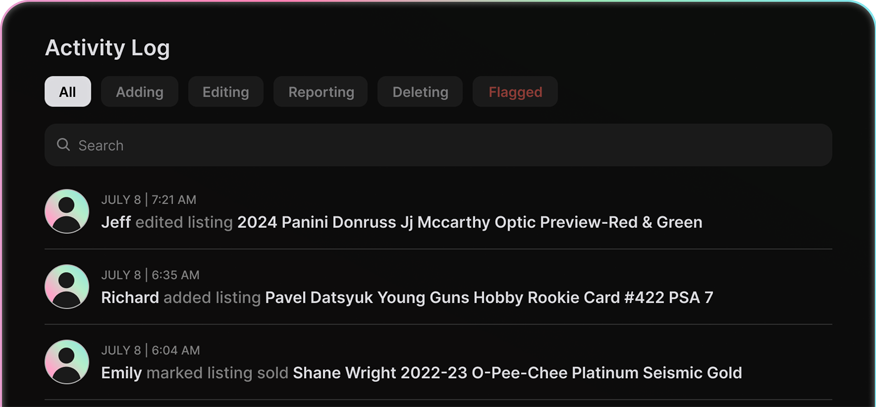Screen dimensions: 876x407
Task: Click Richard's avatar icon
Action: point(67,287)
